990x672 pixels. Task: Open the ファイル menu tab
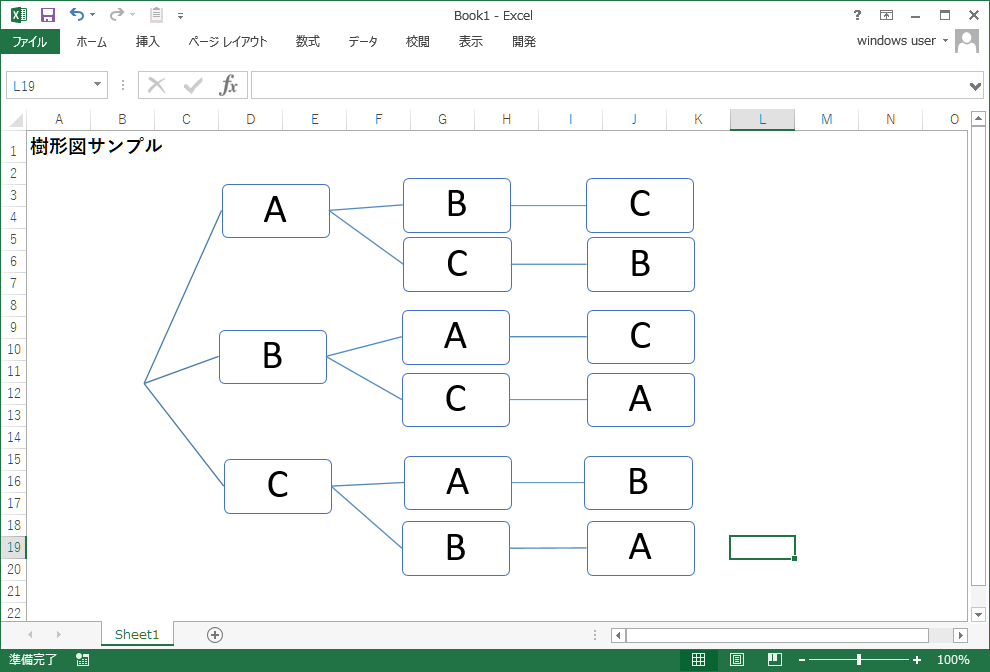tap(30, 42)
